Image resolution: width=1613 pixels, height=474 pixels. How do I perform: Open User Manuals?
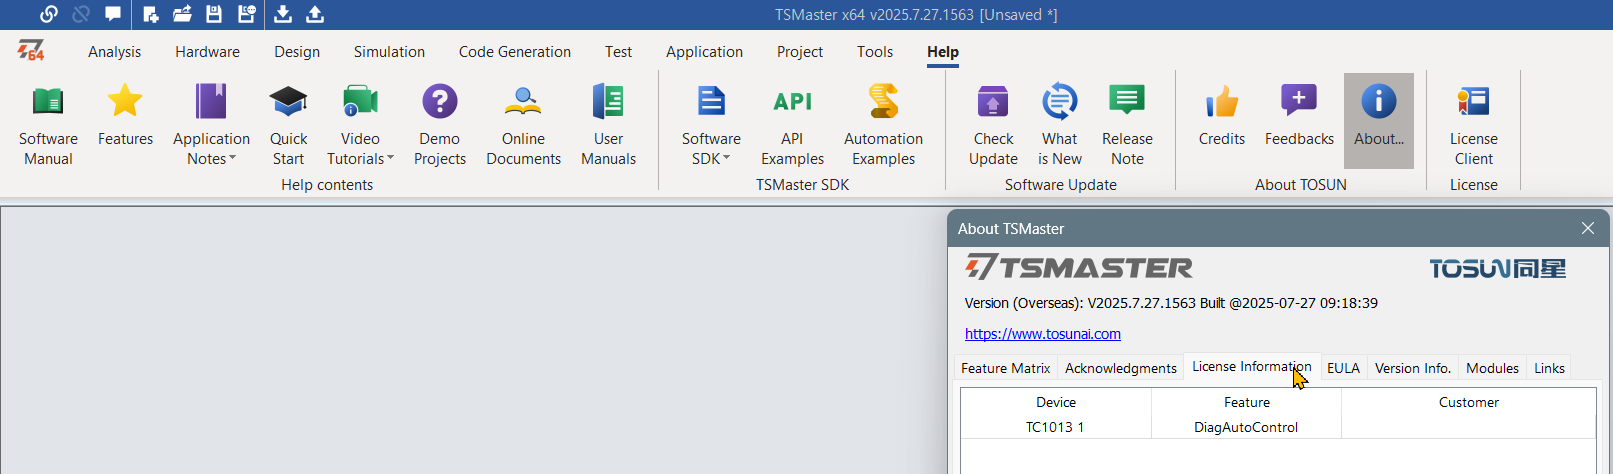[608, 125]
